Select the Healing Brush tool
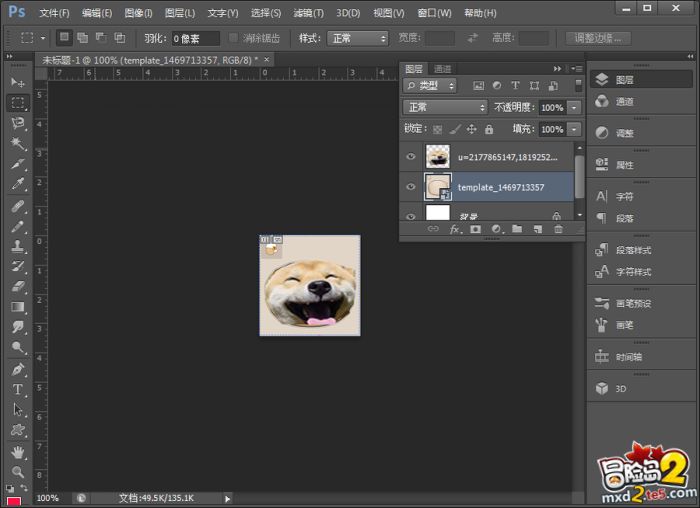 tap(18, 207)
